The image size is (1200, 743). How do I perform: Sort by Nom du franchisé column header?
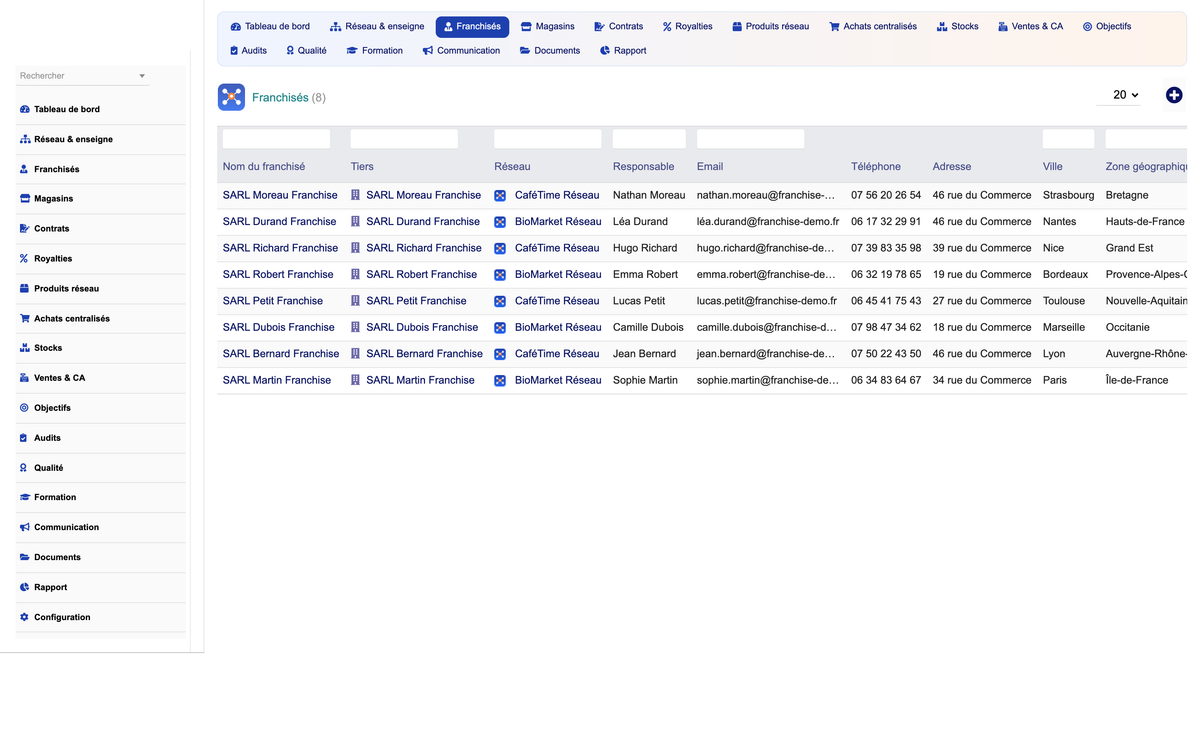264,167
